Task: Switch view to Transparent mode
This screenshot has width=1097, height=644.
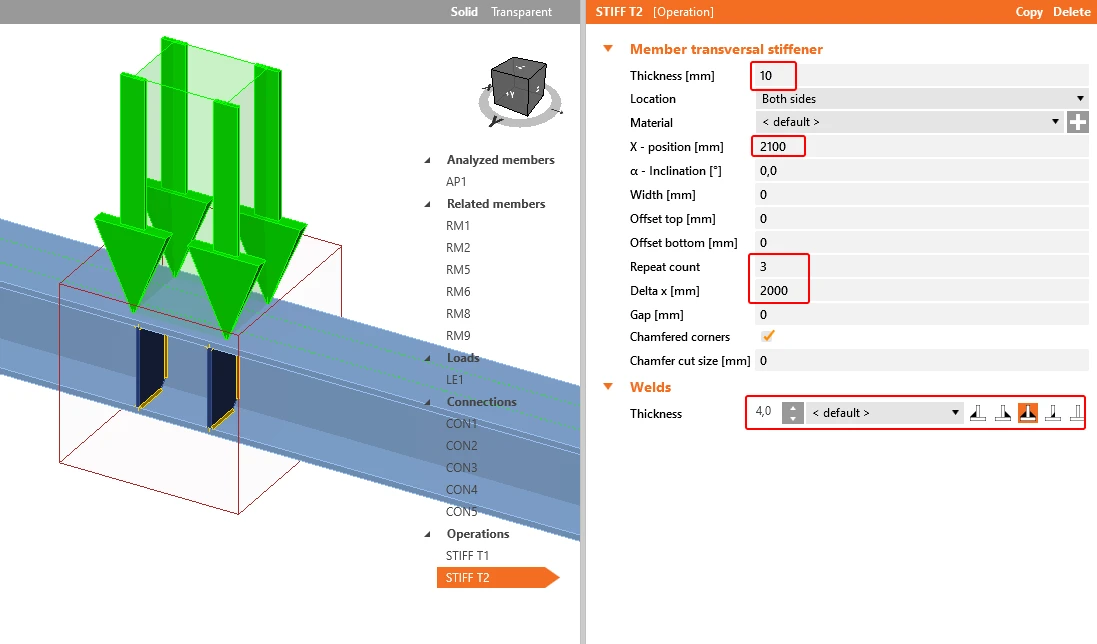Action: point(521,12)
